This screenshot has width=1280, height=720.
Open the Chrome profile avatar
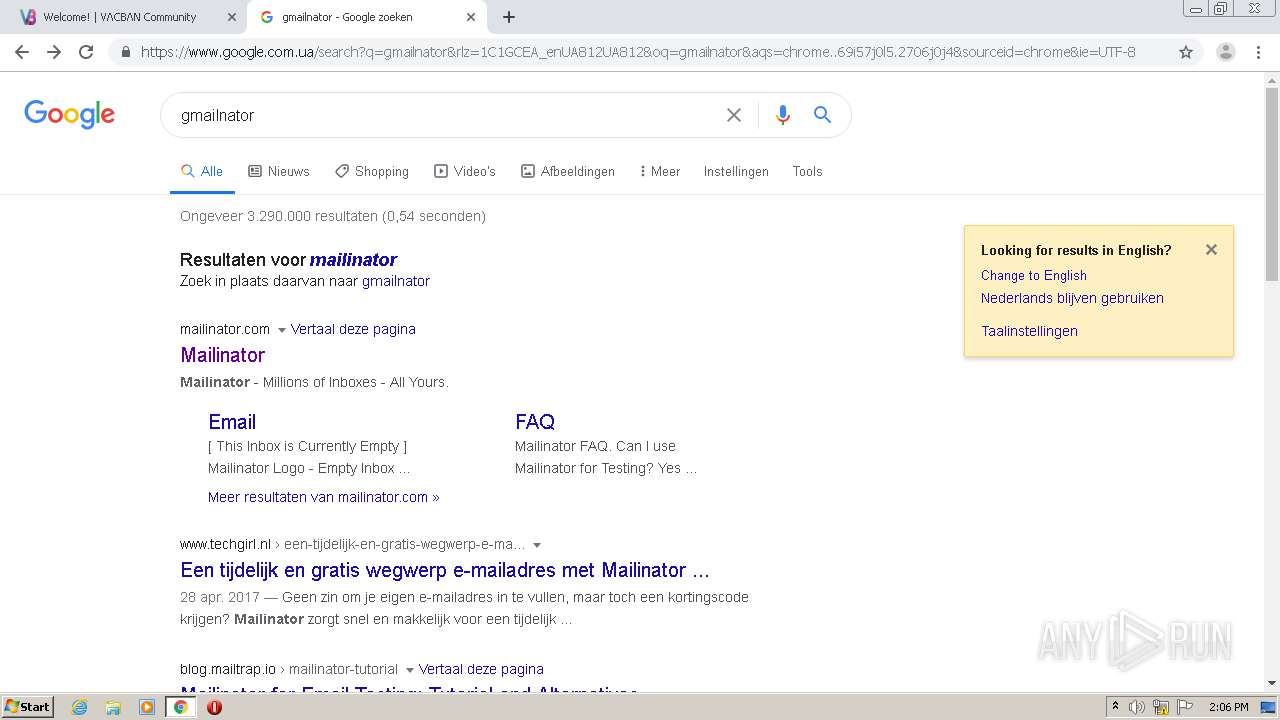click(1225, 52)
